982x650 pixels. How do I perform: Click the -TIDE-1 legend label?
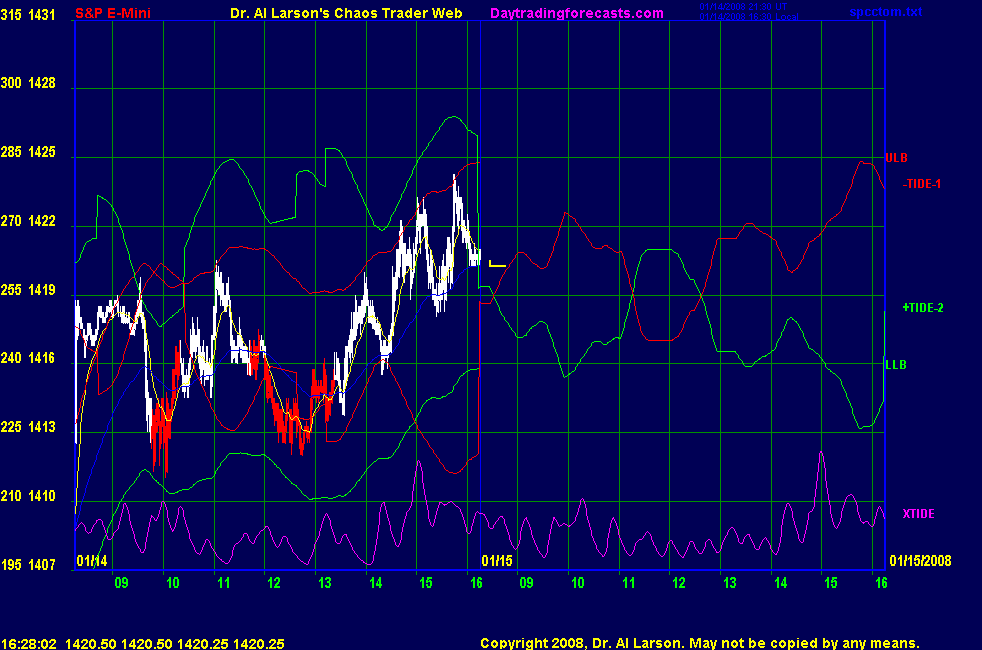click(x=922, y=184)
